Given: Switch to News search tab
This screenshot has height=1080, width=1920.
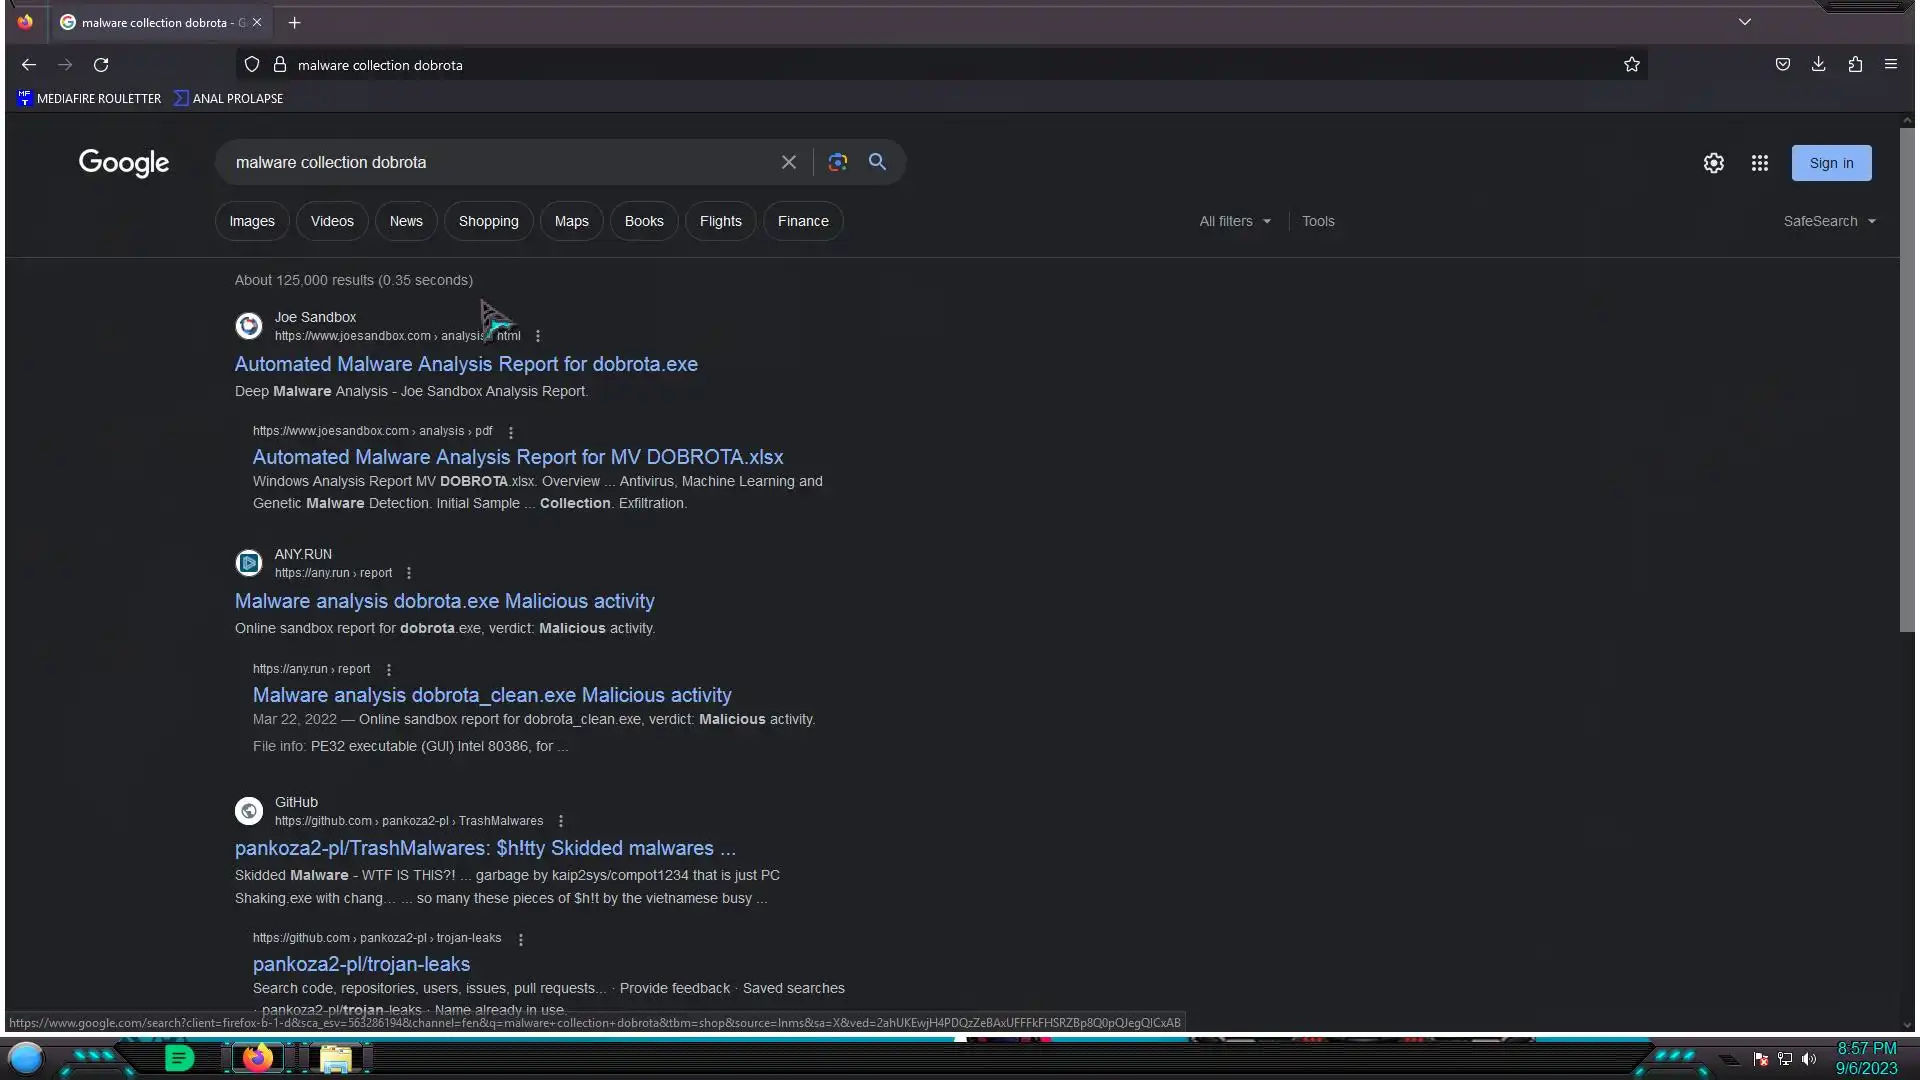Looking at the screenshot, I should coord(405,221).
